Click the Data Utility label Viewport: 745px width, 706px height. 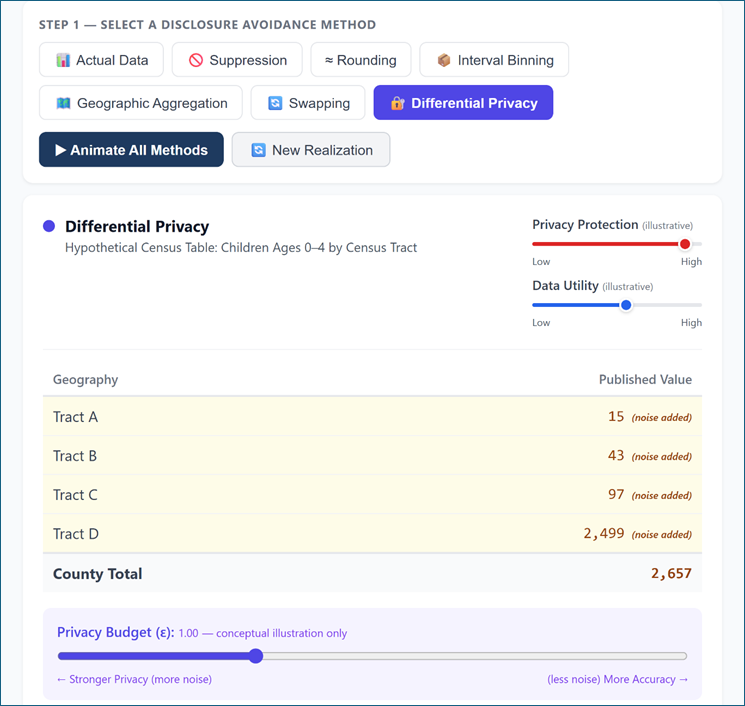tap(565, 286)
